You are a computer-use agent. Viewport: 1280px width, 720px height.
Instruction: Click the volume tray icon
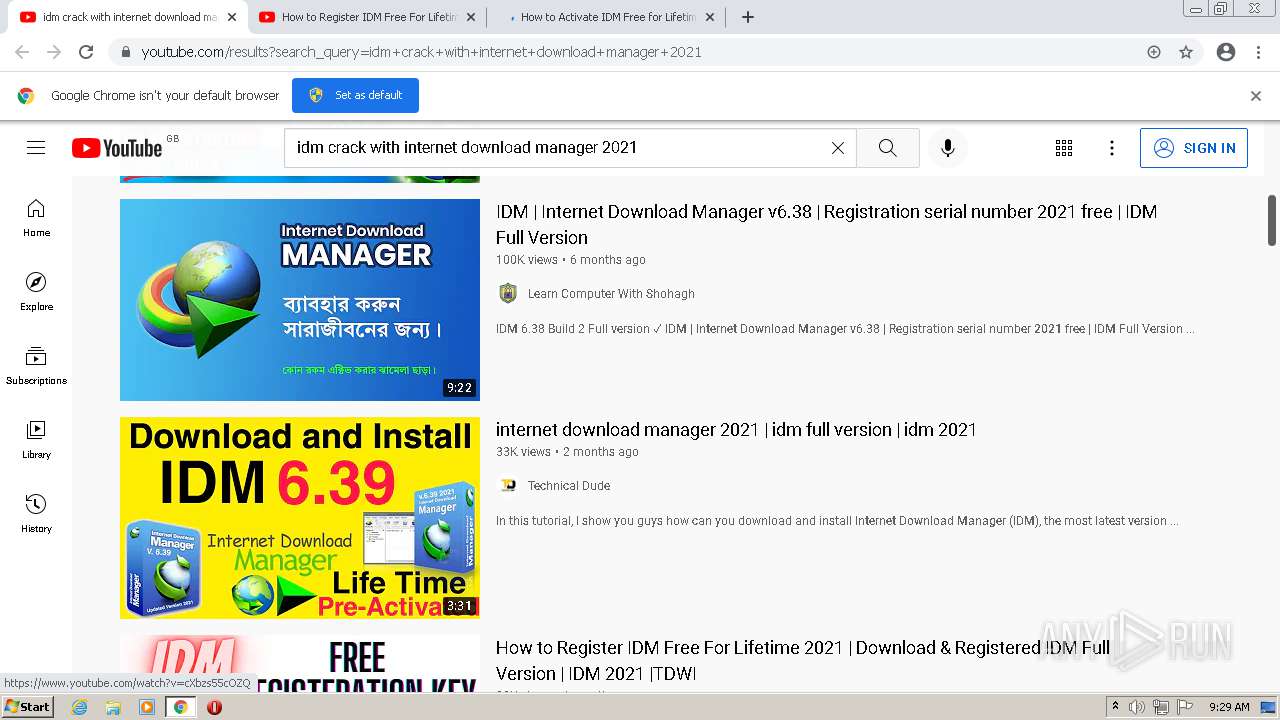pos(1137,707)
